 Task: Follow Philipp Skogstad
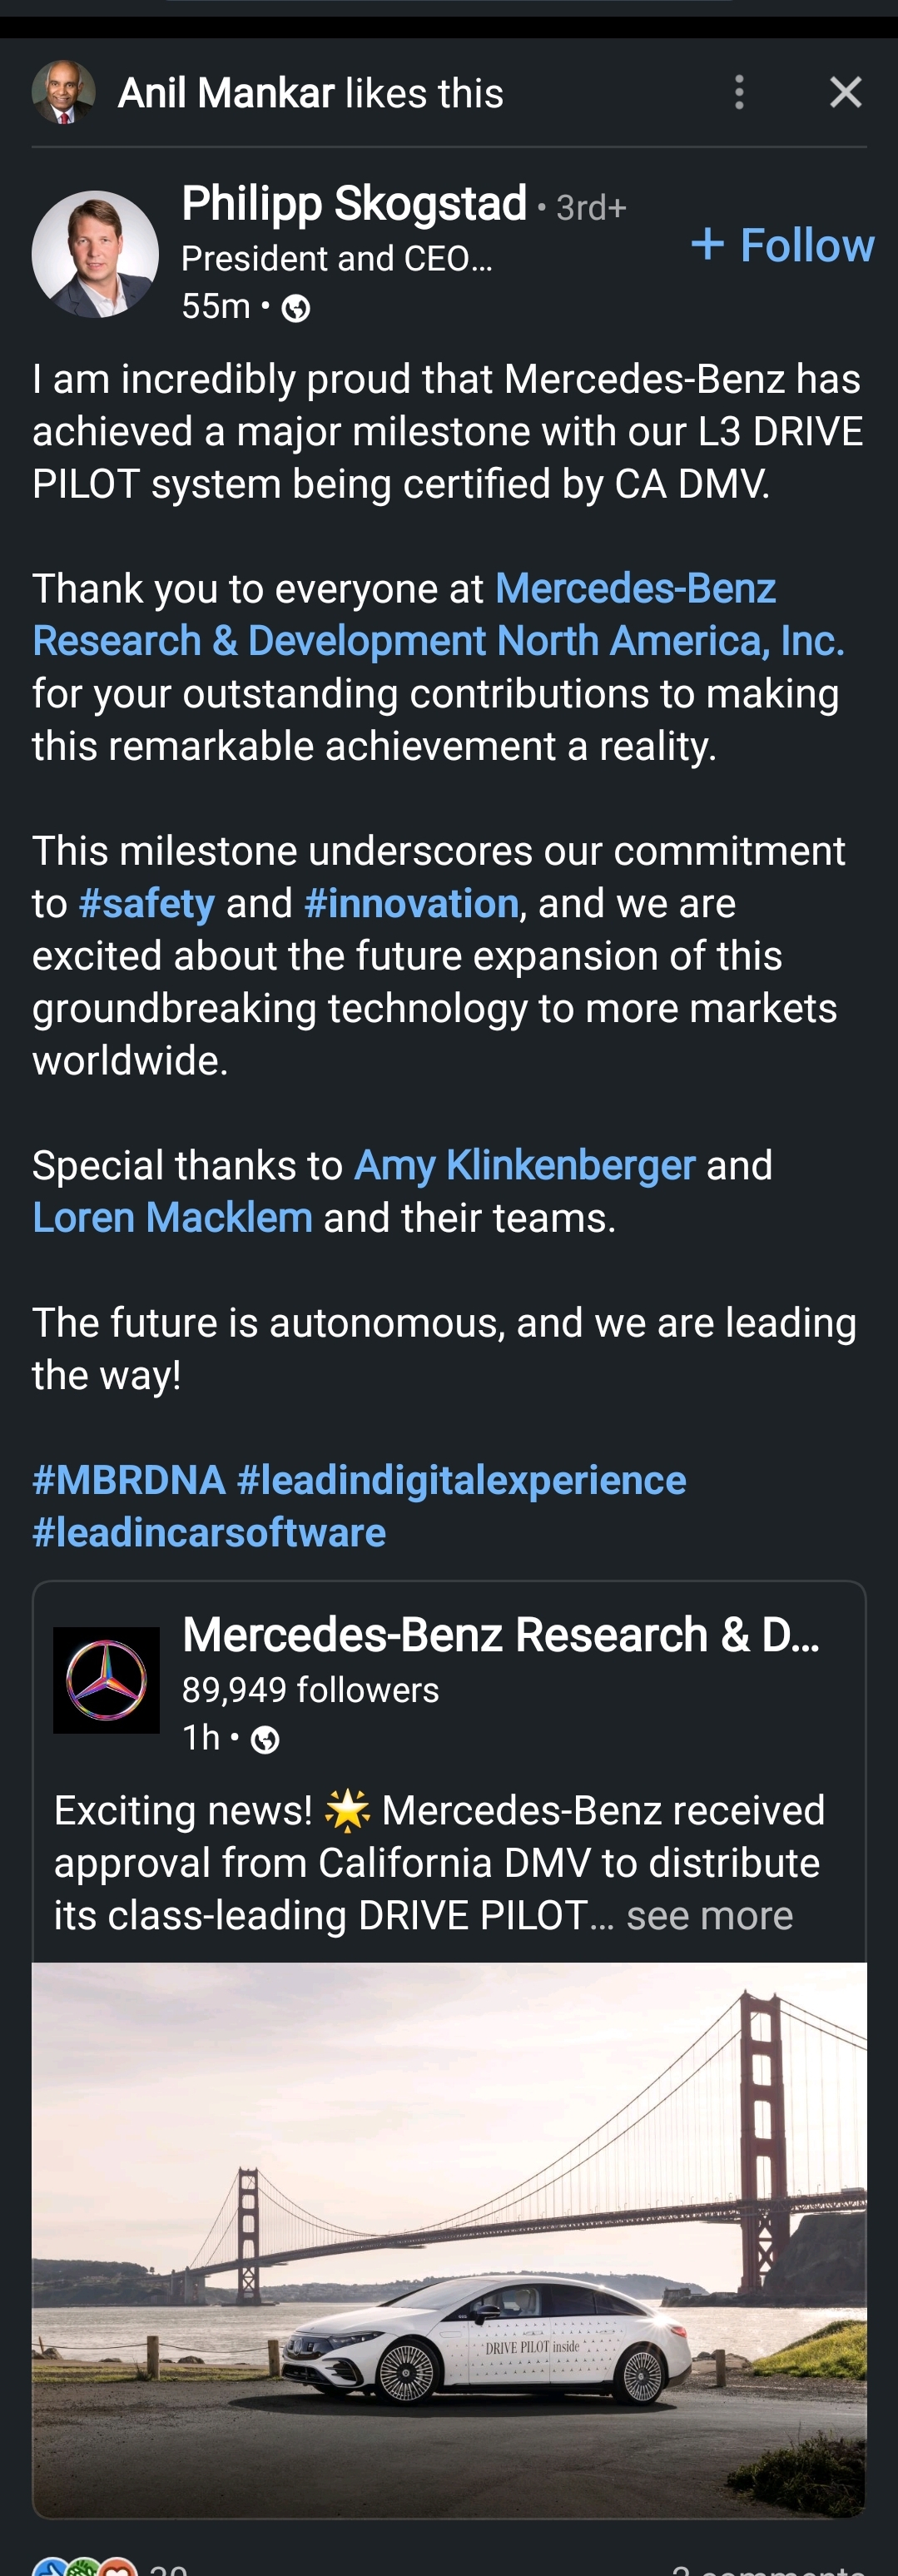tap(782, 245)
